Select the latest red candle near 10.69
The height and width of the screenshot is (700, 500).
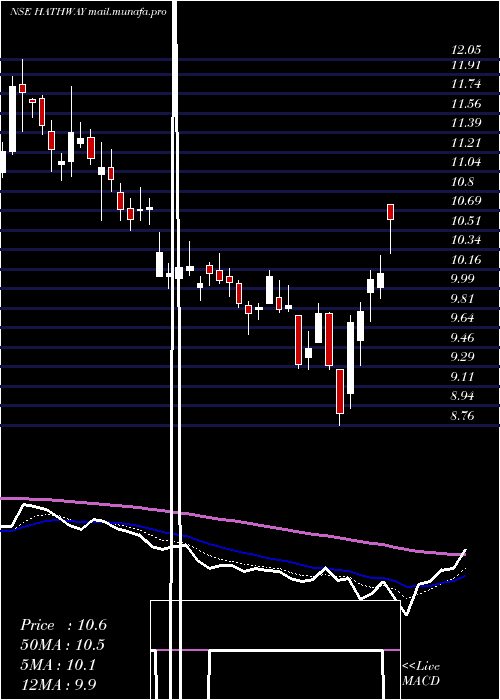coord(391,212)
